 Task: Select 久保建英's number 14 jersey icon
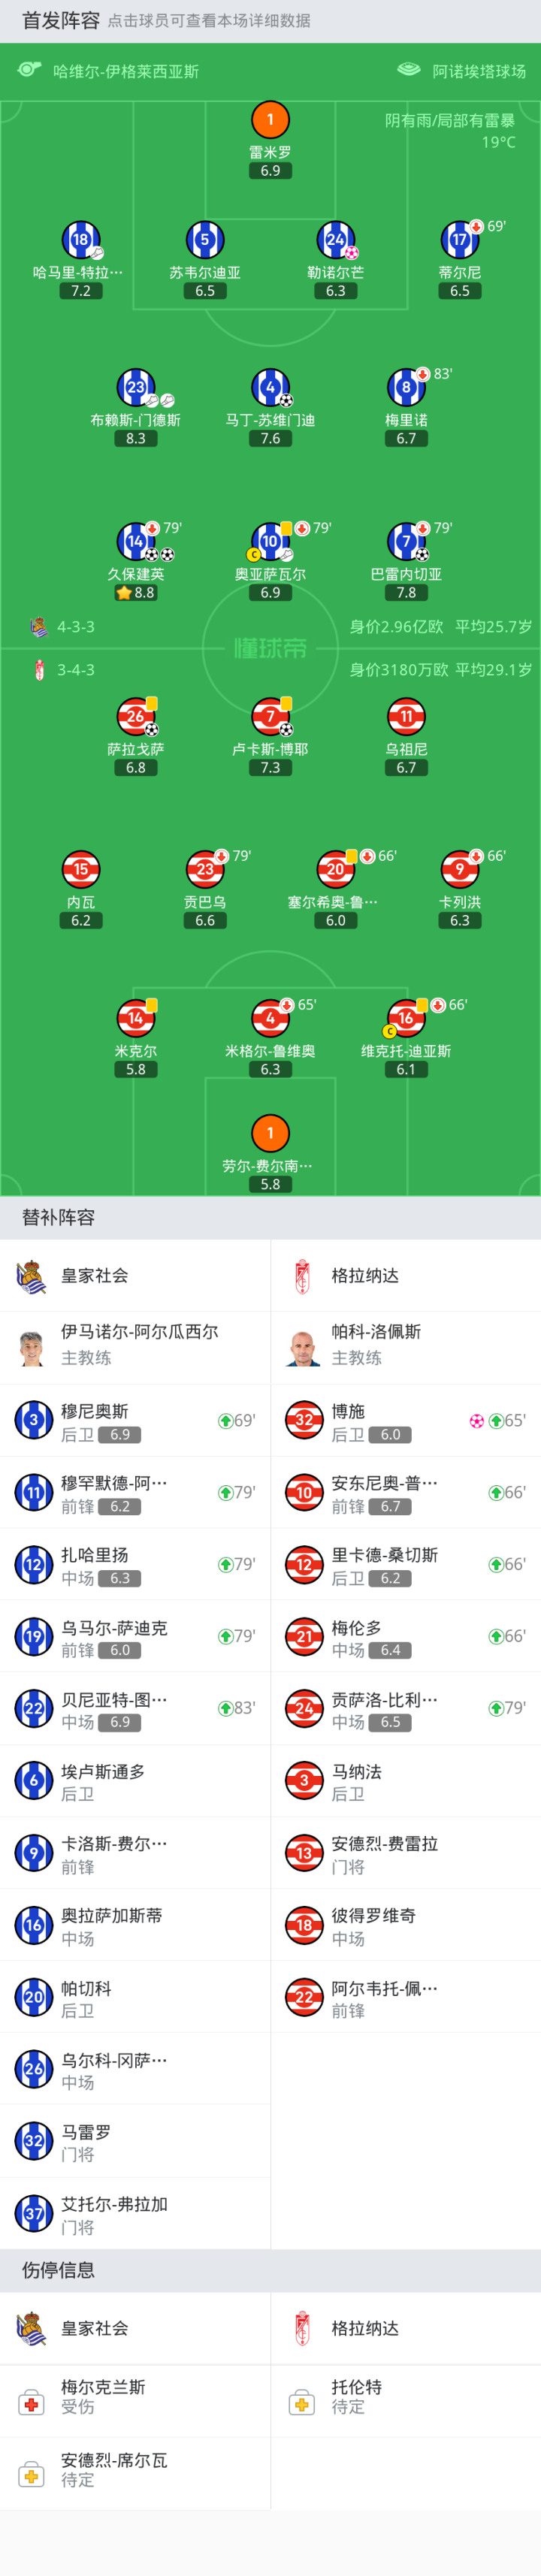[x=135, y=541]
